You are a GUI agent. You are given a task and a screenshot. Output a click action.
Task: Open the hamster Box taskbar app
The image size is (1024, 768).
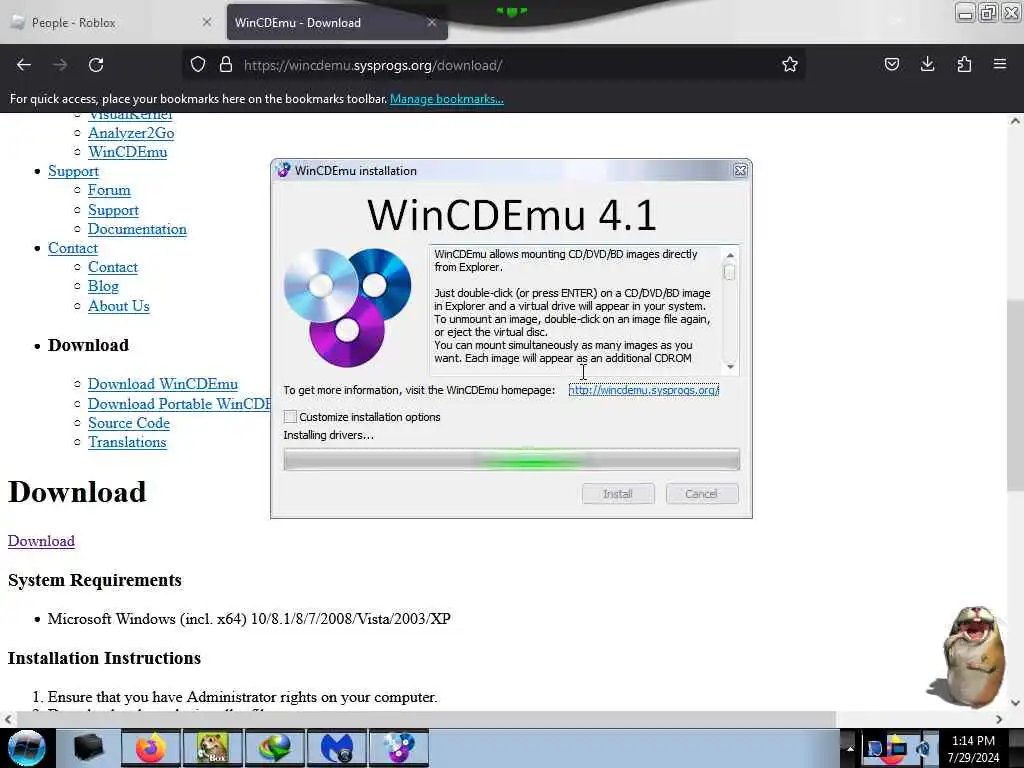[213, 748]
